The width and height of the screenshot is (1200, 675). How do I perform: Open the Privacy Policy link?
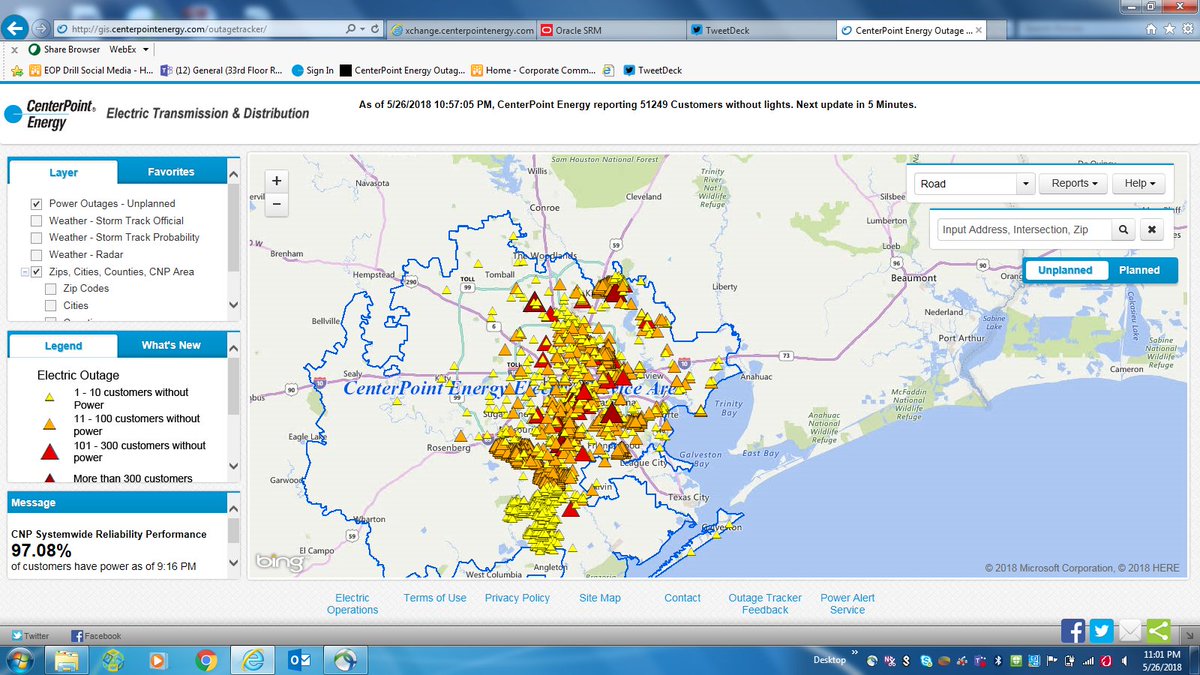(x=517, y=598)
